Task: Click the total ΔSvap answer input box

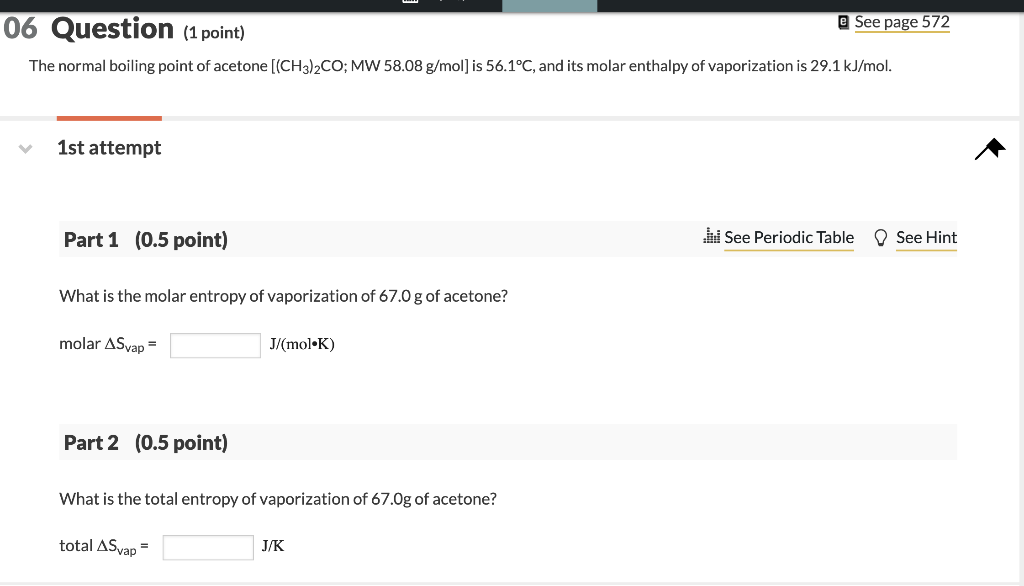Action: [208, 547]
